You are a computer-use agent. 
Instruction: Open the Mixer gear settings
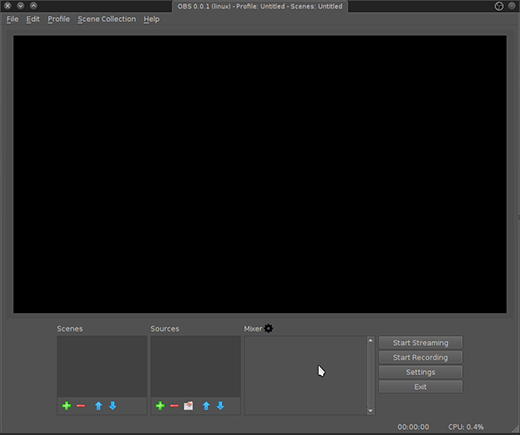tap(268, 329)
